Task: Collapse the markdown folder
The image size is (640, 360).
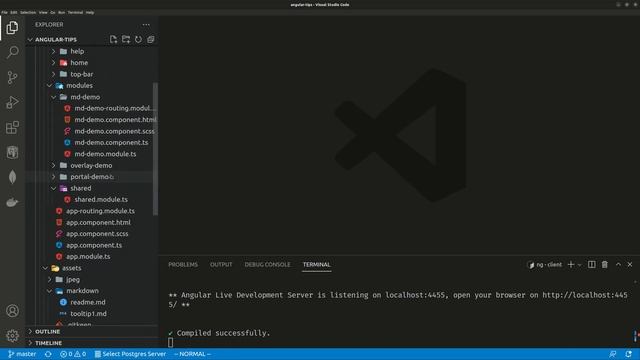Action: [x=82, y=291]
